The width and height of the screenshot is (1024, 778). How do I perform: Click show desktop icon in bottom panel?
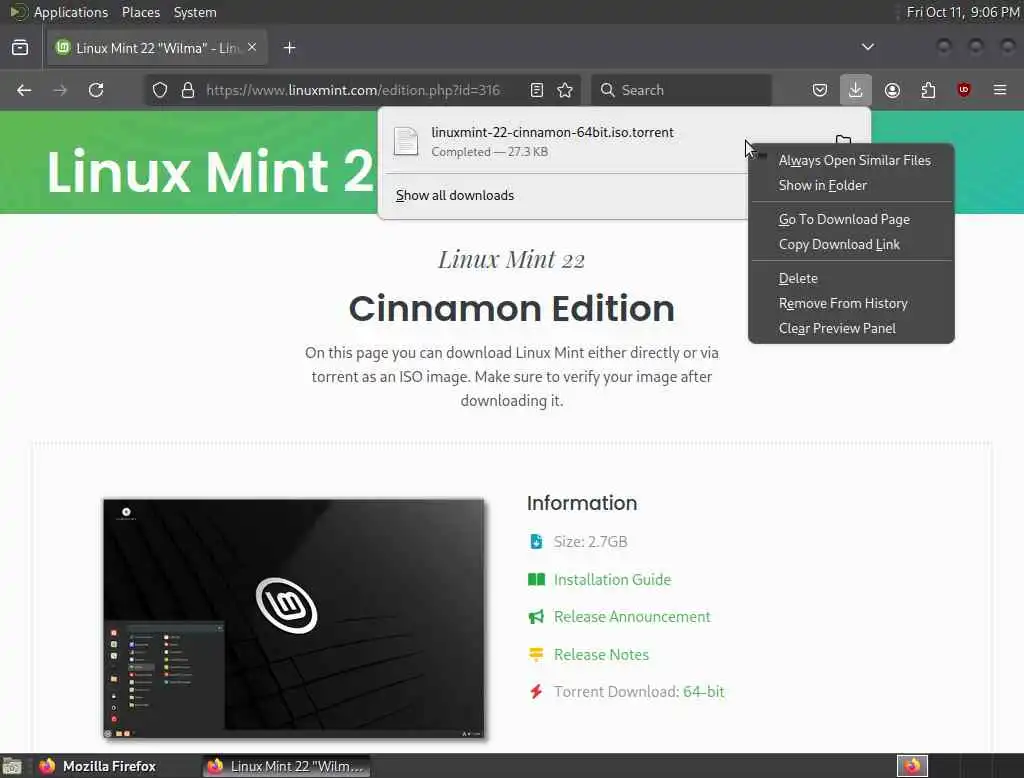tap(12, 766)
